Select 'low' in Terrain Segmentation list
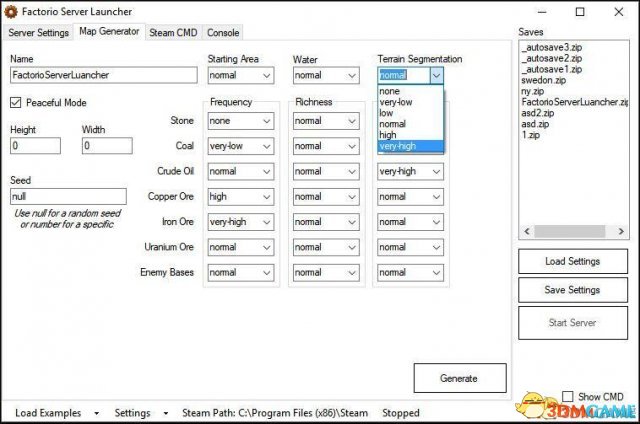The height and width of the screenshot is (424, 640). (410, 113)
